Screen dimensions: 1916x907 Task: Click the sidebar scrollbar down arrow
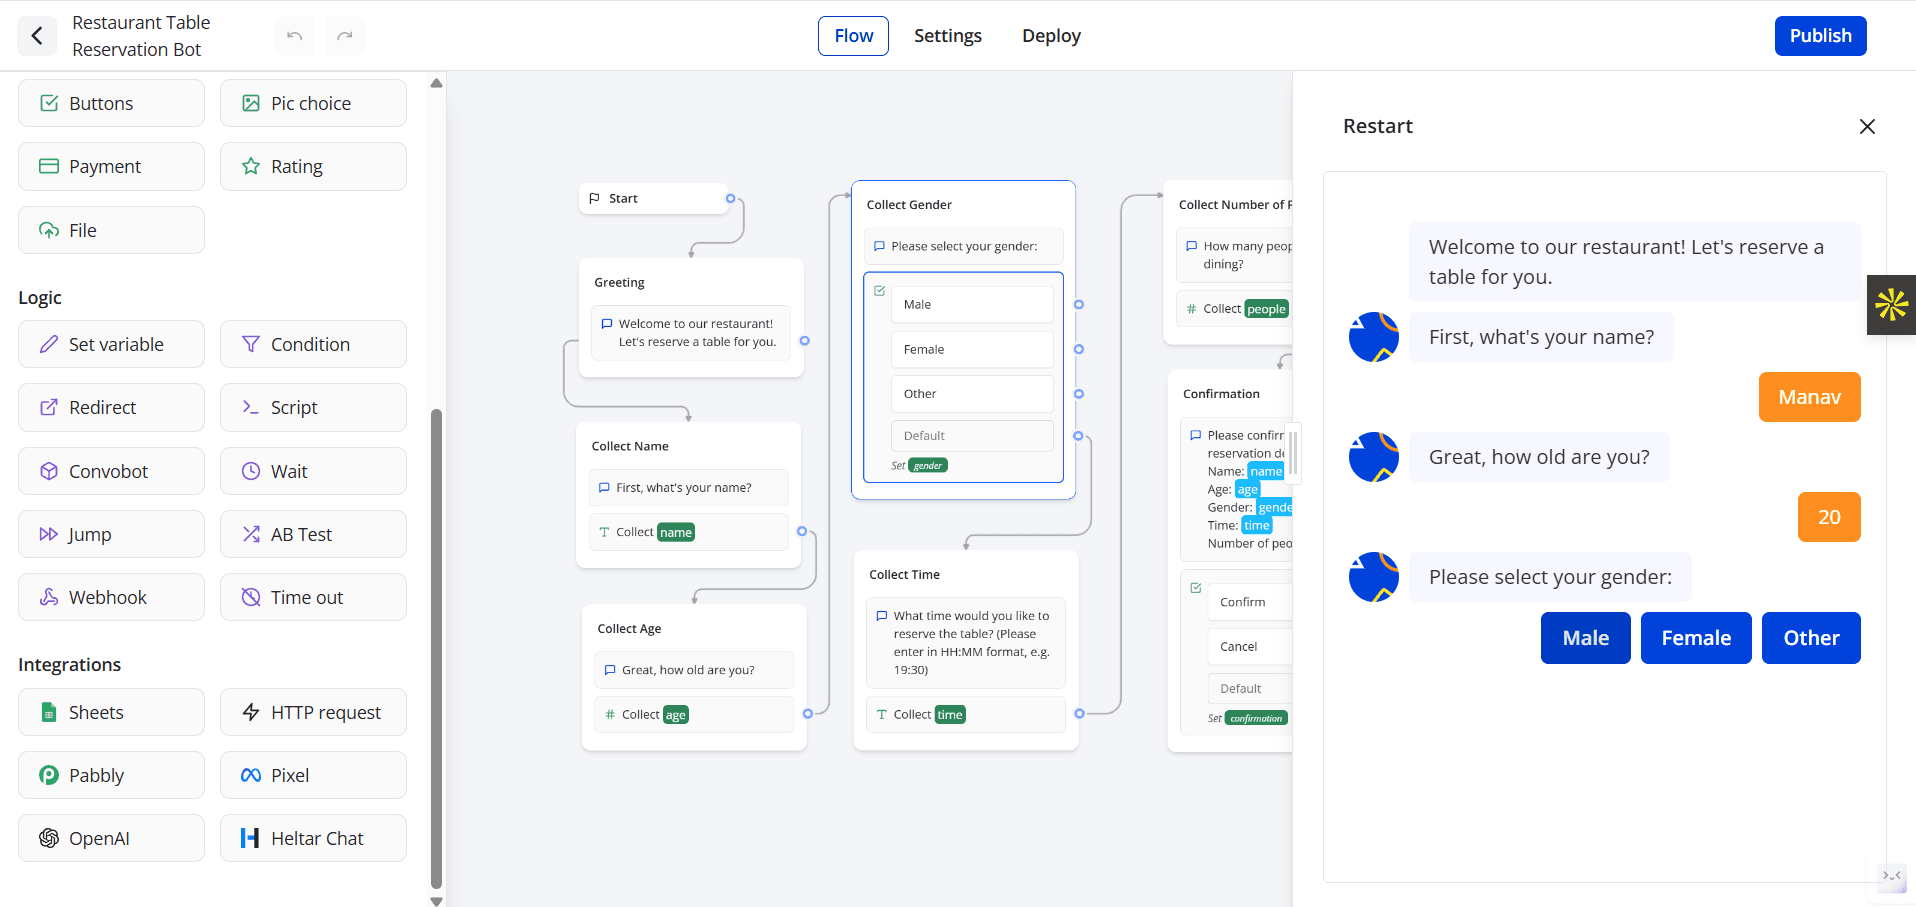coord(436,900)
